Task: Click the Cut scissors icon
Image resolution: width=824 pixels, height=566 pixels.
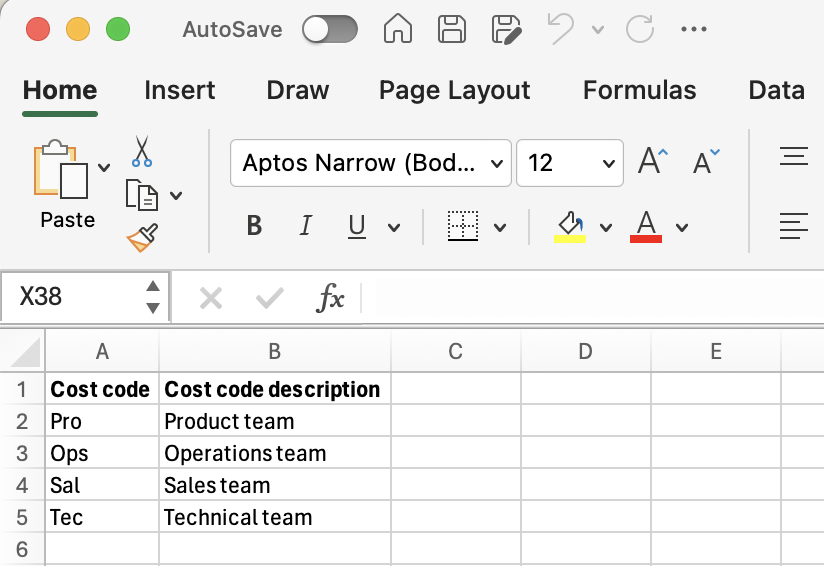Action: tap(141, 152)
